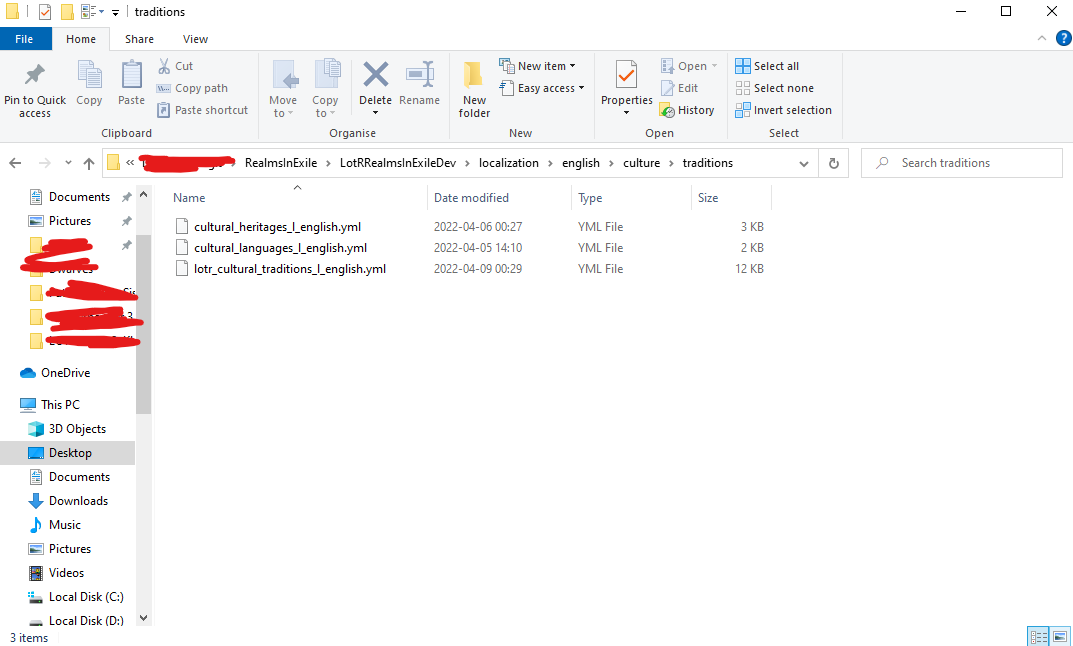
Task: Click localization in the address path
Action: click(x=508, y=163)
